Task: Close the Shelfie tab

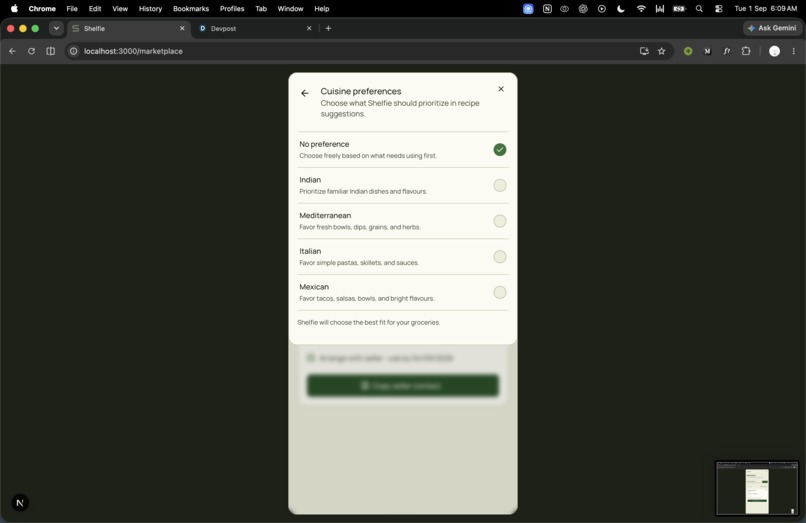Action: point(182,28)
